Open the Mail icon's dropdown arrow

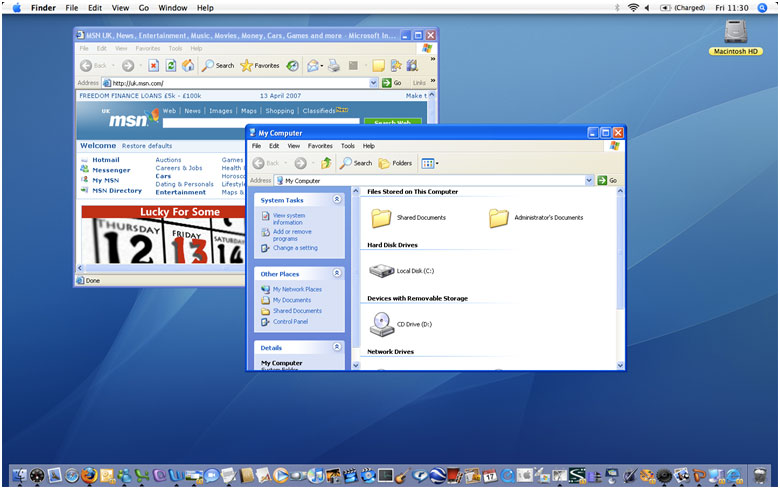322,65
